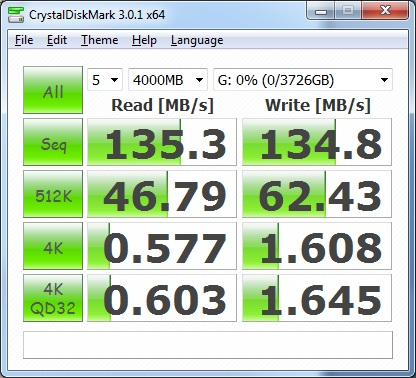Open the Language menu
The width and height of the screenshot is (416, 378).
[197, 40]
